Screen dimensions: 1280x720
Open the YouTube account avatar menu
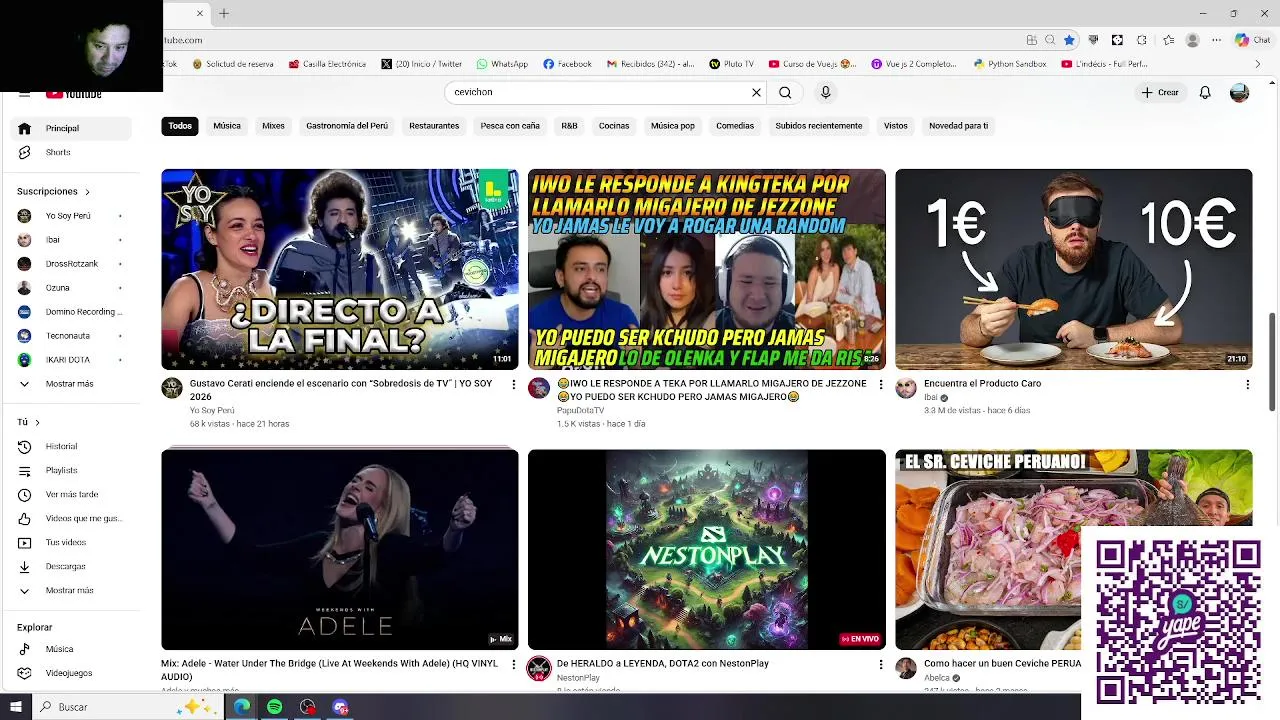[x=1239, y=92]
